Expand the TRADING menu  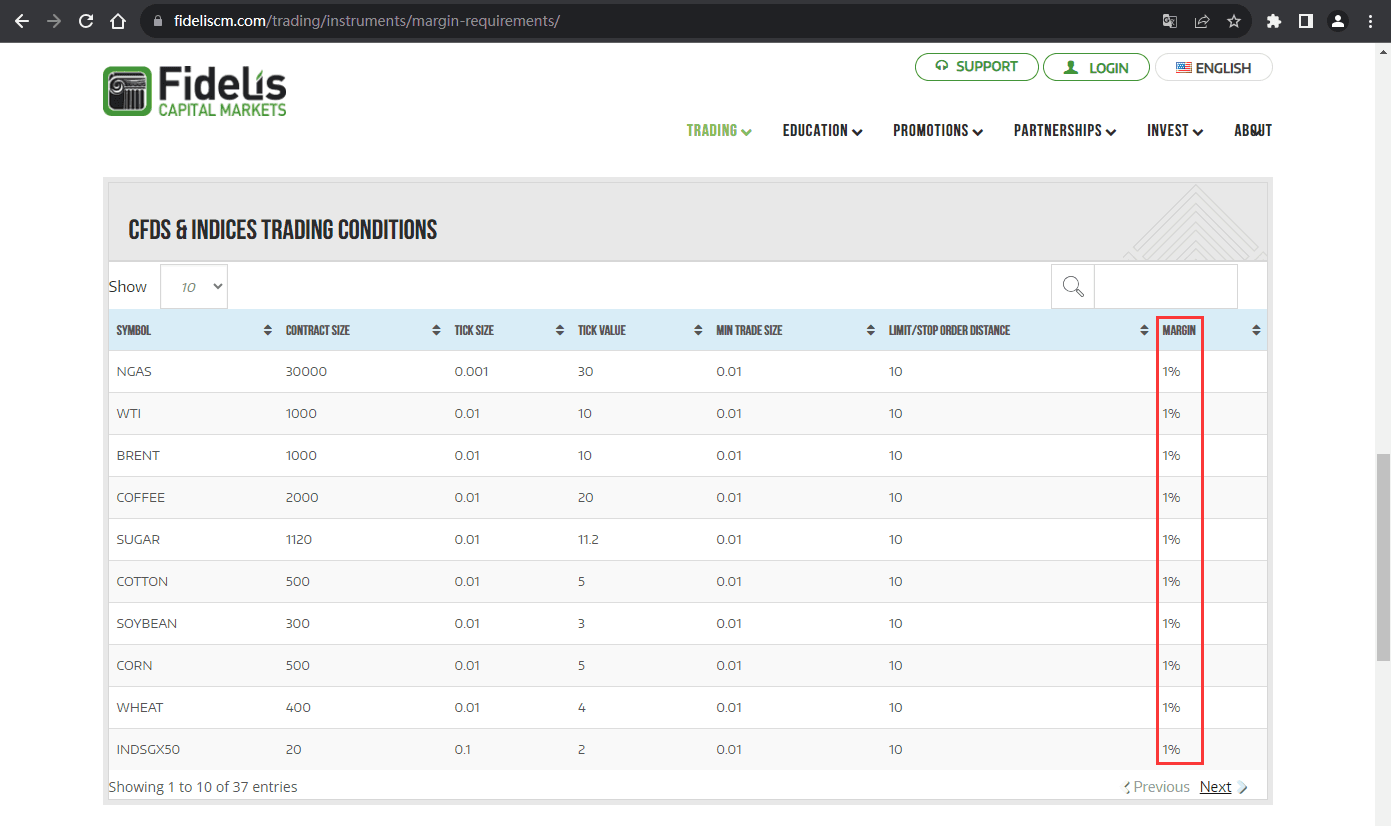[719, 131]
